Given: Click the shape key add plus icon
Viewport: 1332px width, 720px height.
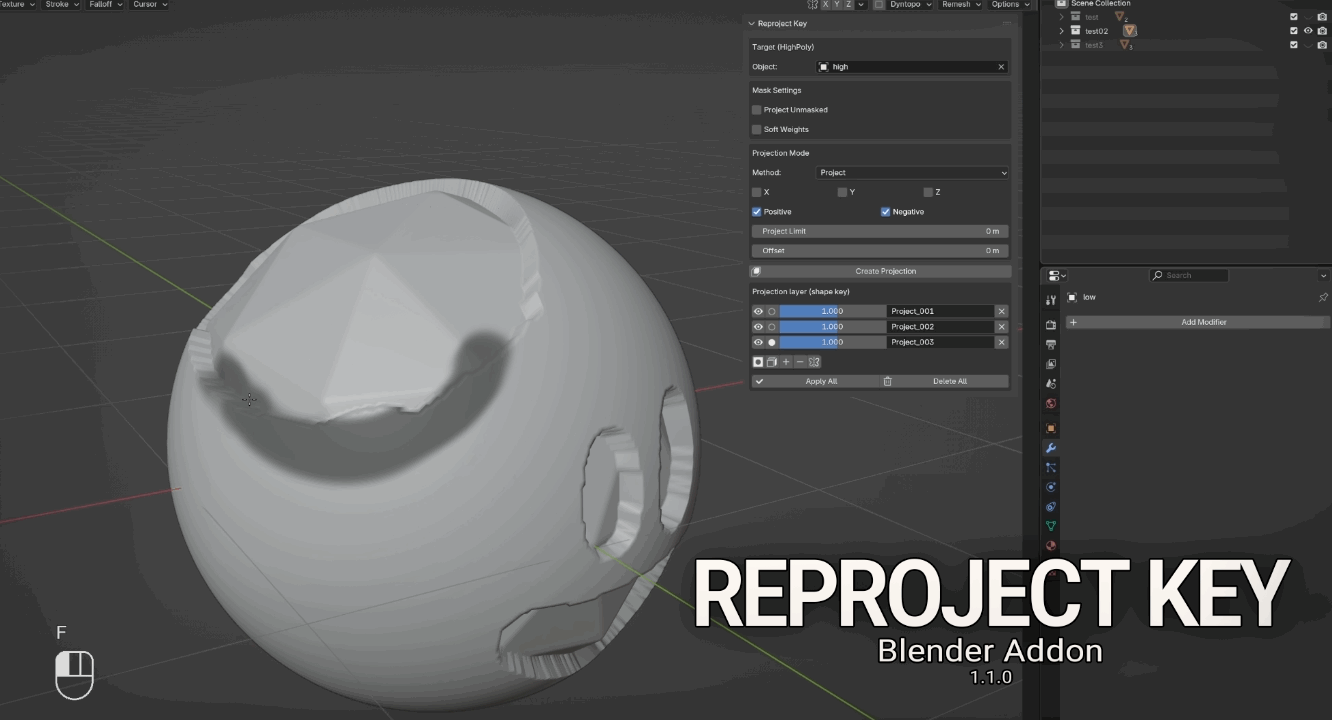Looking at the screenshot, I should coord(786,362).
